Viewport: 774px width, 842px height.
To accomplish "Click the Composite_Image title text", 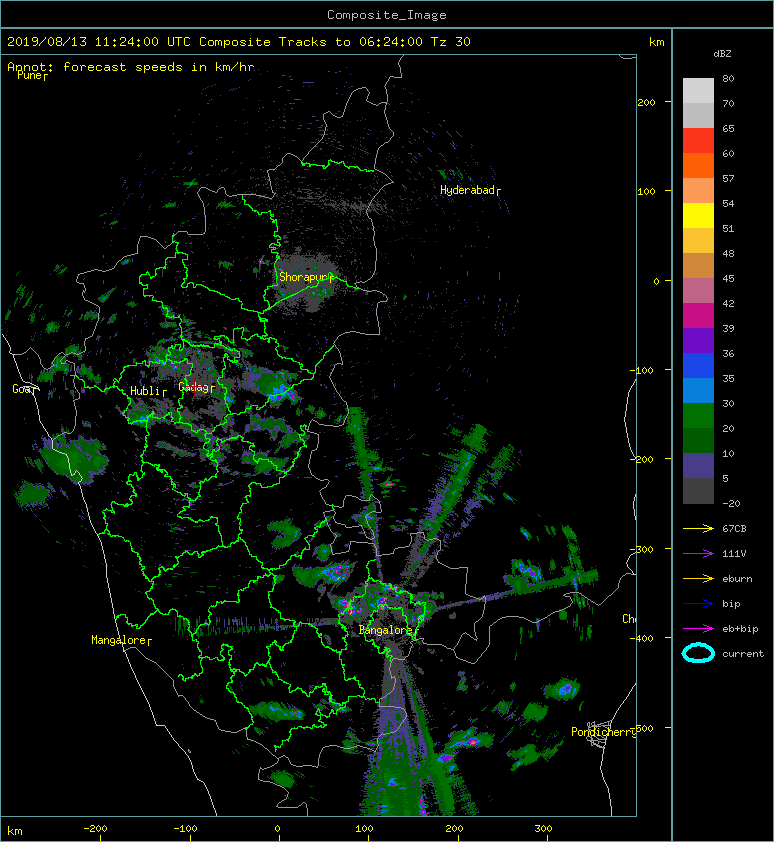I will 387,15.
